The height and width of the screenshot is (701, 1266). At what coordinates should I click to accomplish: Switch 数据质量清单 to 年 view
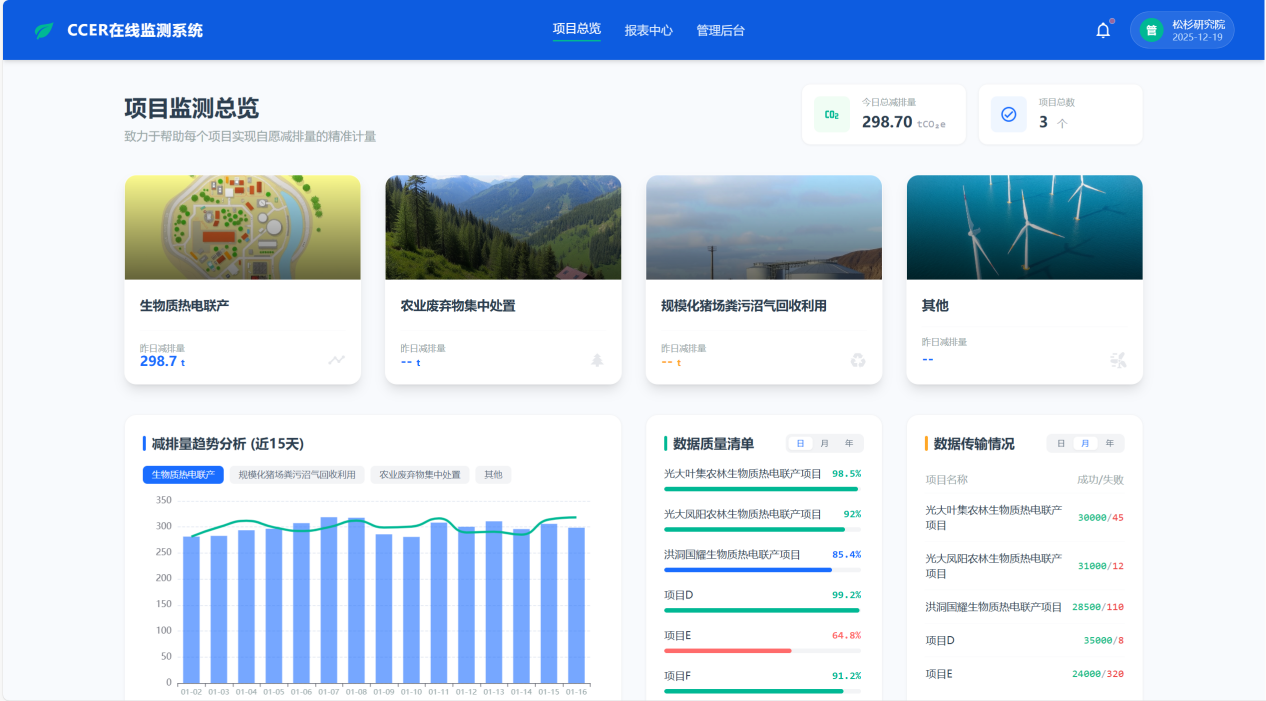(x=849, y=443)
